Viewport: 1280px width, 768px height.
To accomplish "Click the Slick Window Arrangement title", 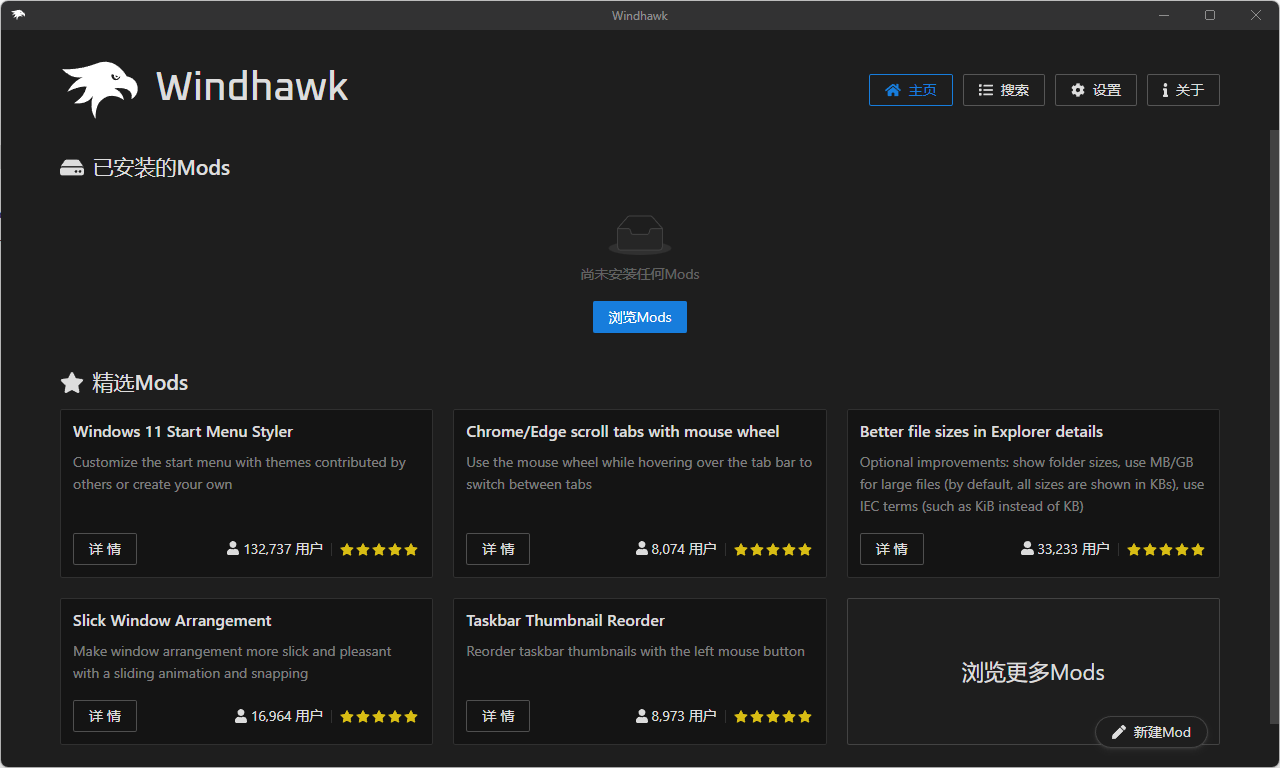I will tap(172, 621).
